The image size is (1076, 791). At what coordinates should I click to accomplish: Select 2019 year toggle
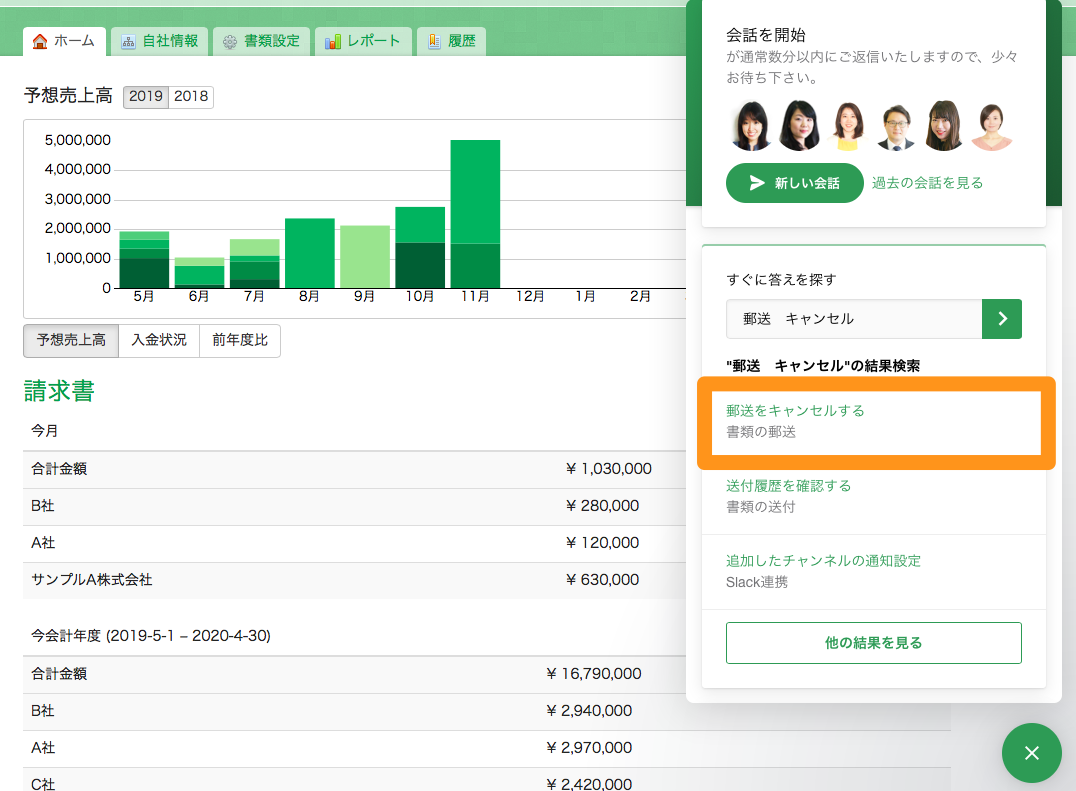[x=146, y=97]
